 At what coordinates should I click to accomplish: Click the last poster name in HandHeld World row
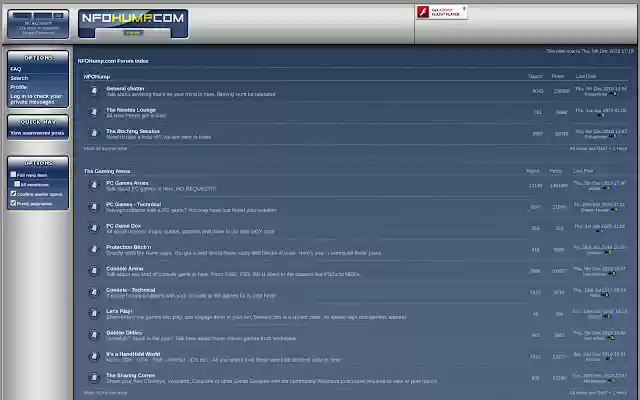point(593,360)
